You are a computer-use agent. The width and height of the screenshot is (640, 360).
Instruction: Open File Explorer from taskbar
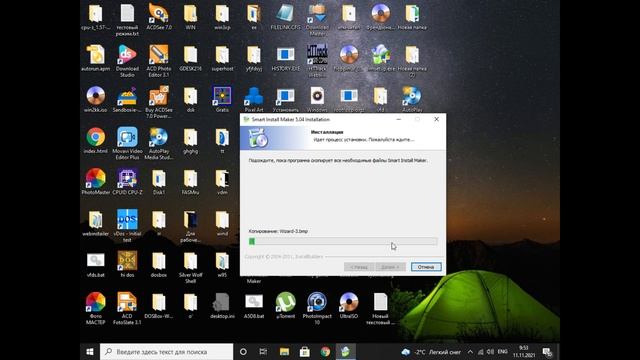coord(284,351)
